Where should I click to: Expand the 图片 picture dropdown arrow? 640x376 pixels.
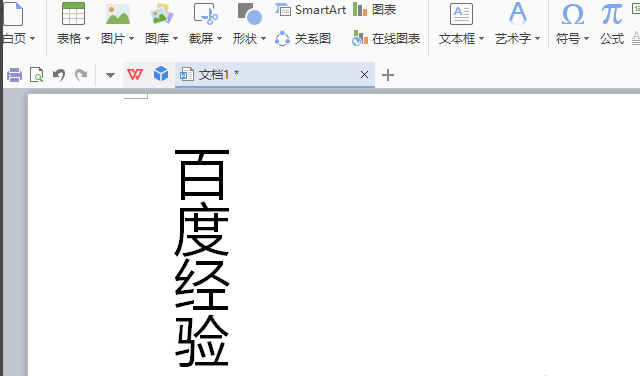(131, 39)
